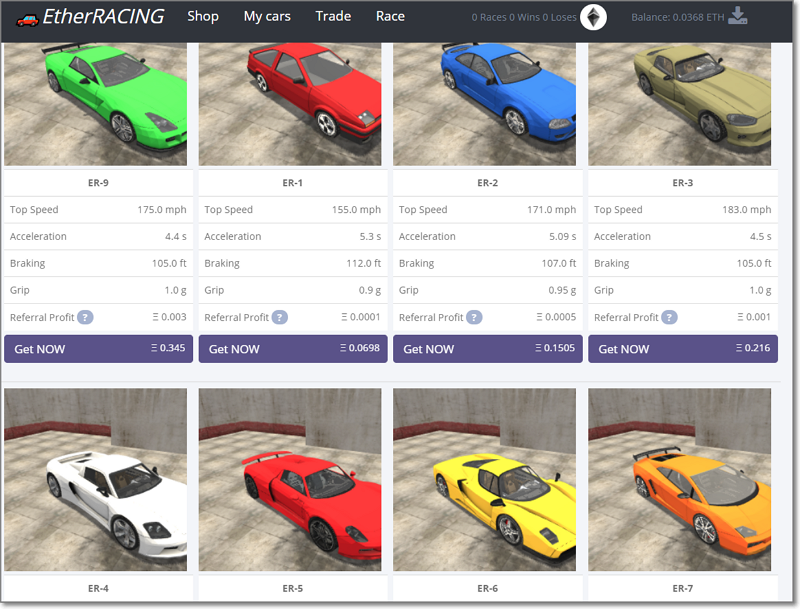Image resolution: width=800 pixels, height=609 pixels.
Task: Select the yellow ER-6 car image
Action: coord(484,479)
